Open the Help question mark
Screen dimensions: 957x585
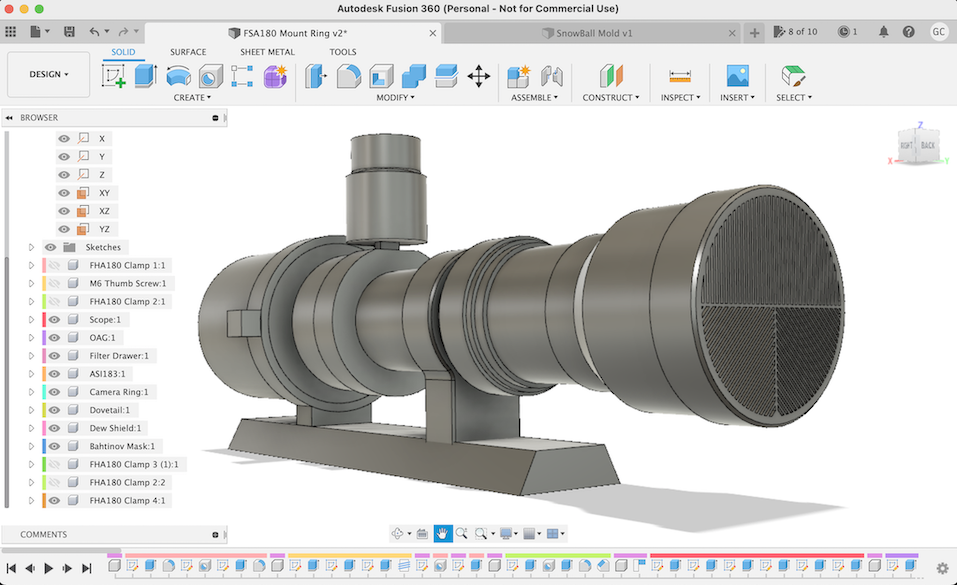tap(908, 32)
